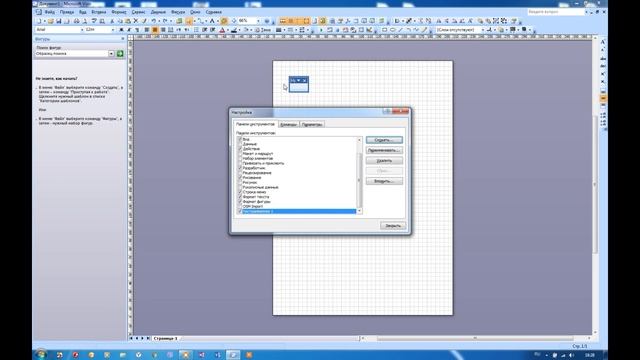Click the Redo arrow icon
Image resolution: width=640 pixels, height=360 pixels.
click(x=165, y=21)
